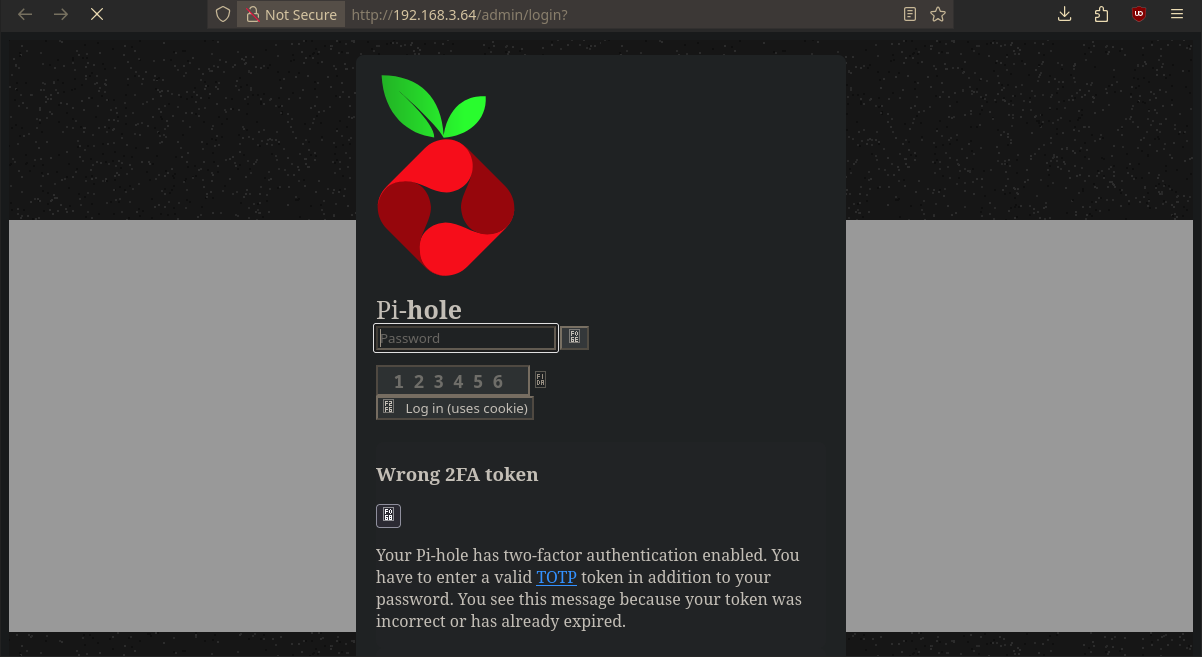Click the tracking protection shield icon

pyautogui.click(x=223, y=14)
